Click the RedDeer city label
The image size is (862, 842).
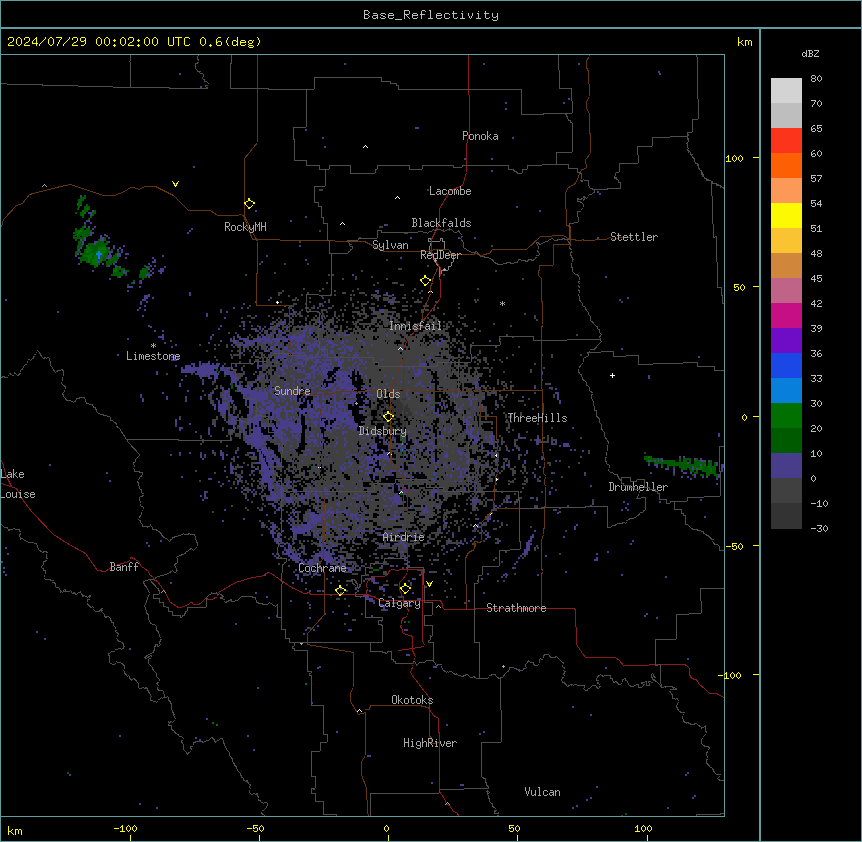pyautogui.click(x=440, y=255)
